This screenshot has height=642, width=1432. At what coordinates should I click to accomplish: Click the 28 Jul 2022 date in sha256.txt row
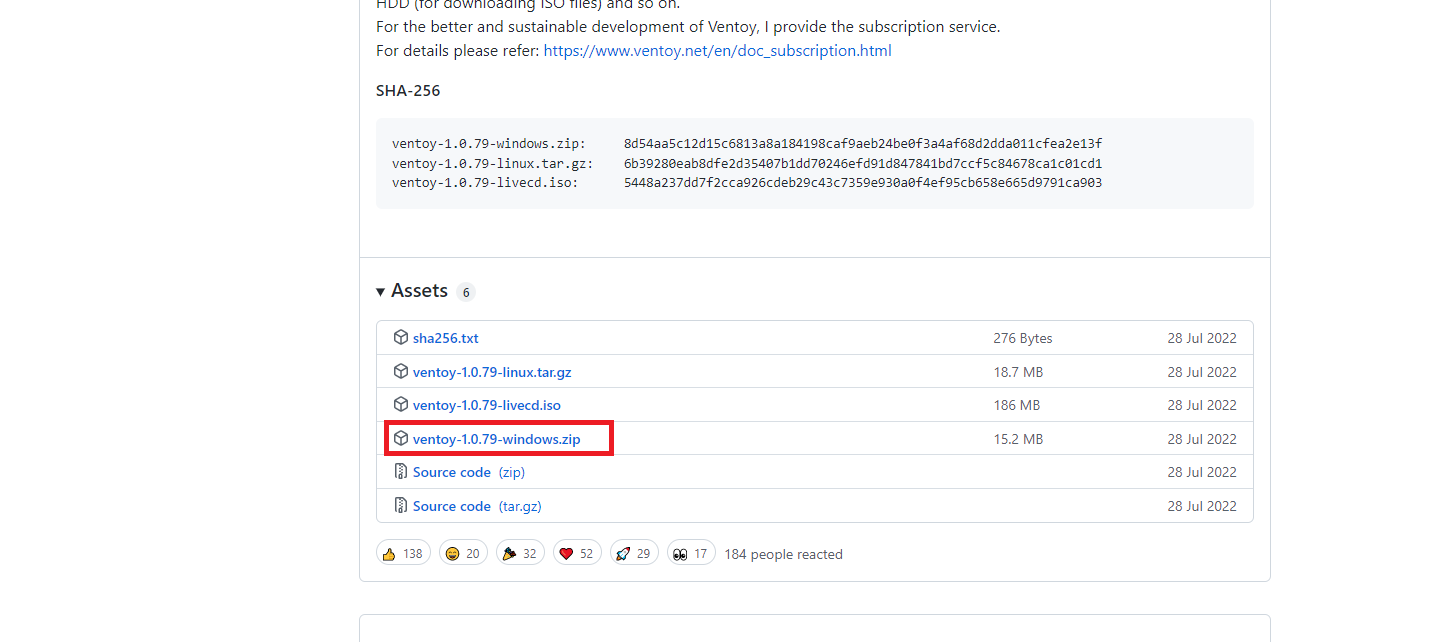click(x=1202, y=338)
